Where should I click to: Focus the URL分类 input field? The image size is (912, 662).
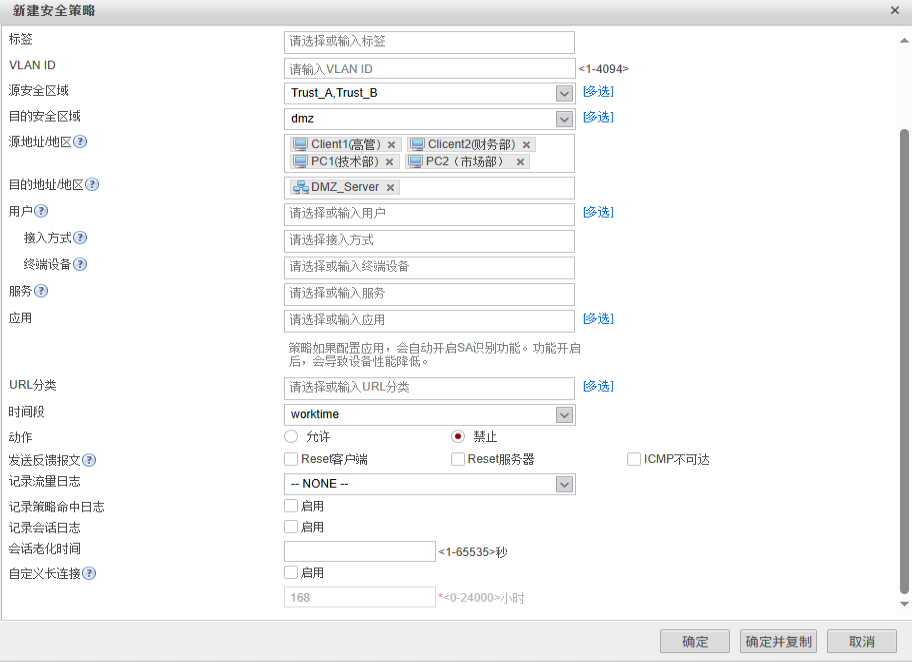(429, 389)
